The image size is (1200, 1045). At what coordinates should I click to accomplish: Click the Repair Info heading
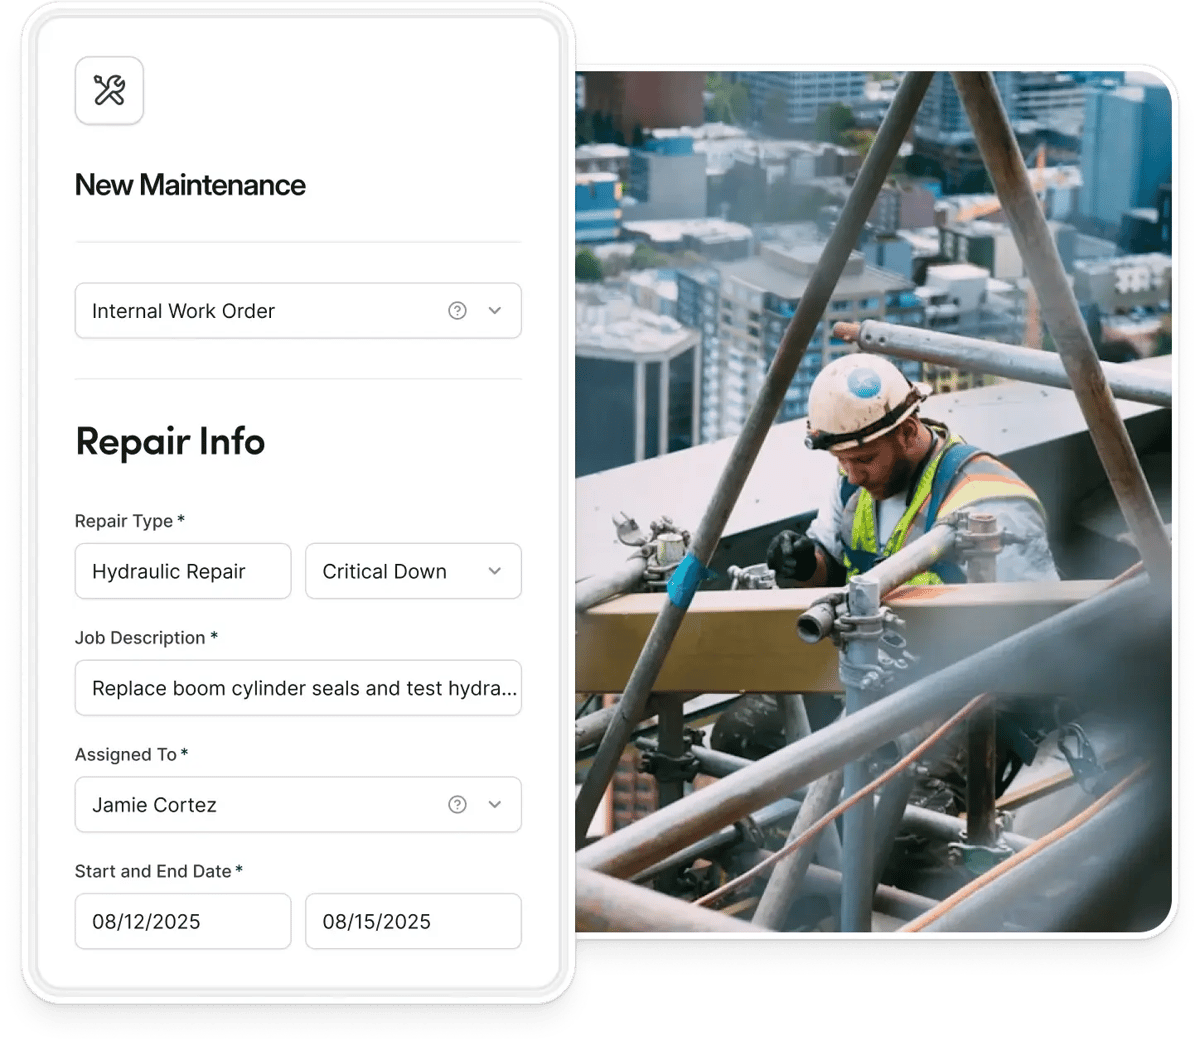170,441
